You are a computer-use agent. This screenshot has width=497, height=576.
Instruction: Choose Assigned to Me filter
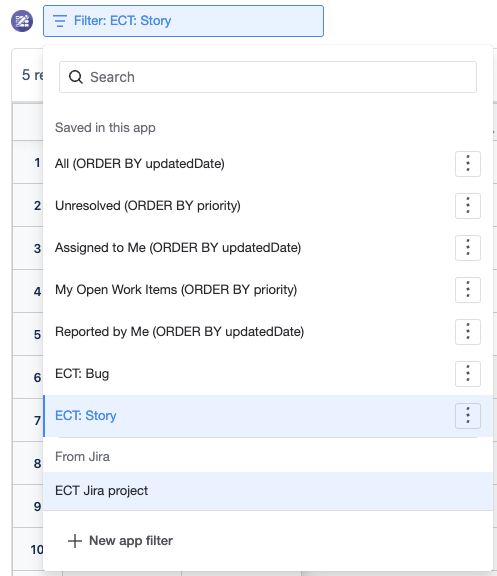(178, 248)
